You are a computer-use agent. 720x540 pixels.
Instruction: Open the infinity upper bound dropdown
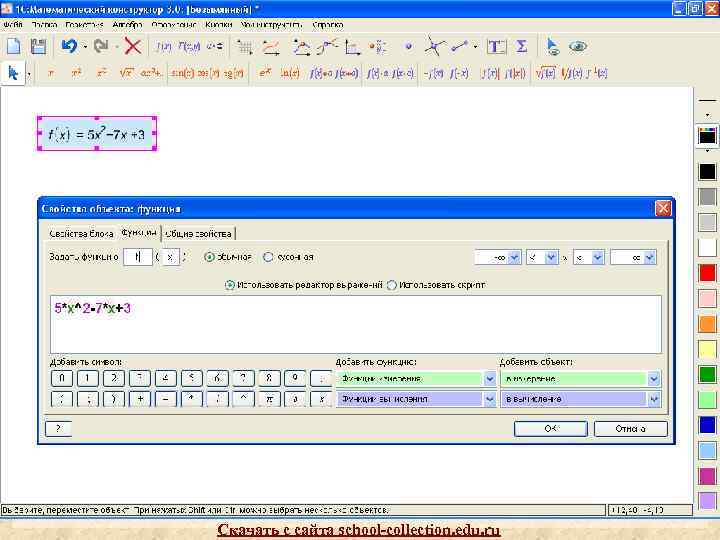649,258
